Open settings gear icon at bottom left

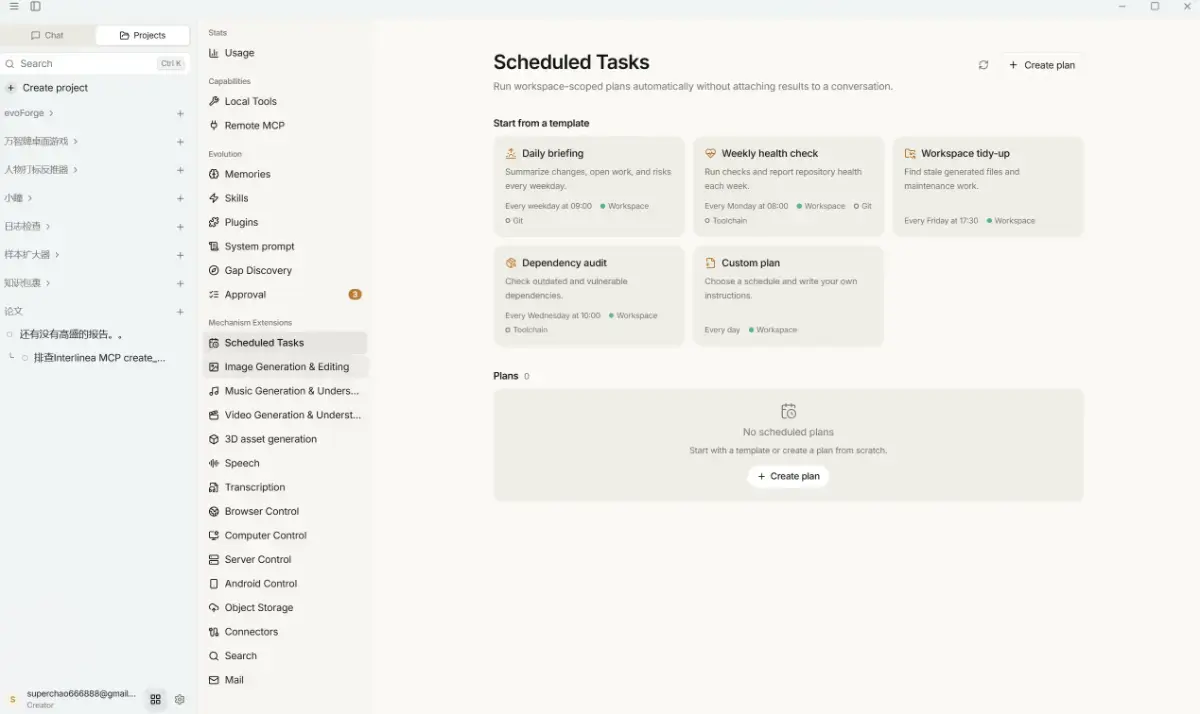(180, 700)
